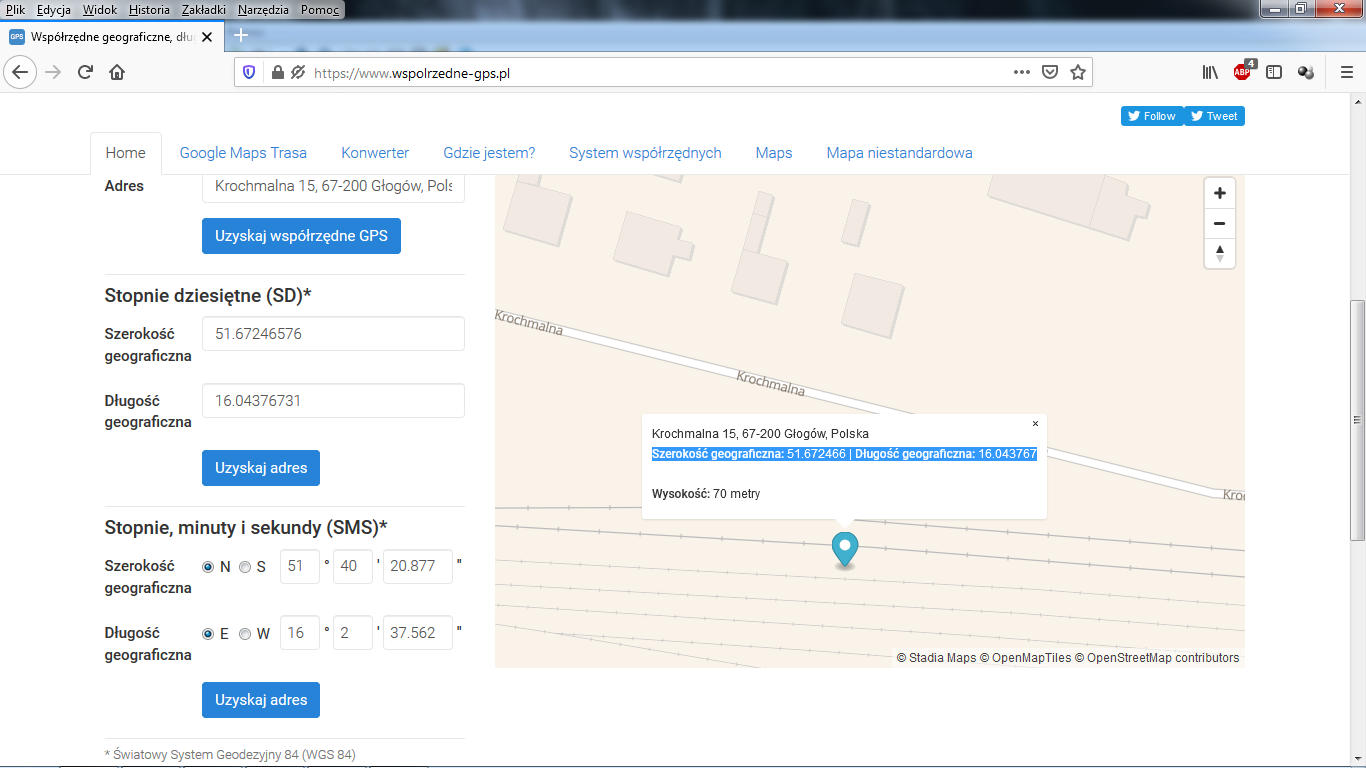Open a new browser tab
The height and width of the screenshot is (768, 1366).
[240, 36]
